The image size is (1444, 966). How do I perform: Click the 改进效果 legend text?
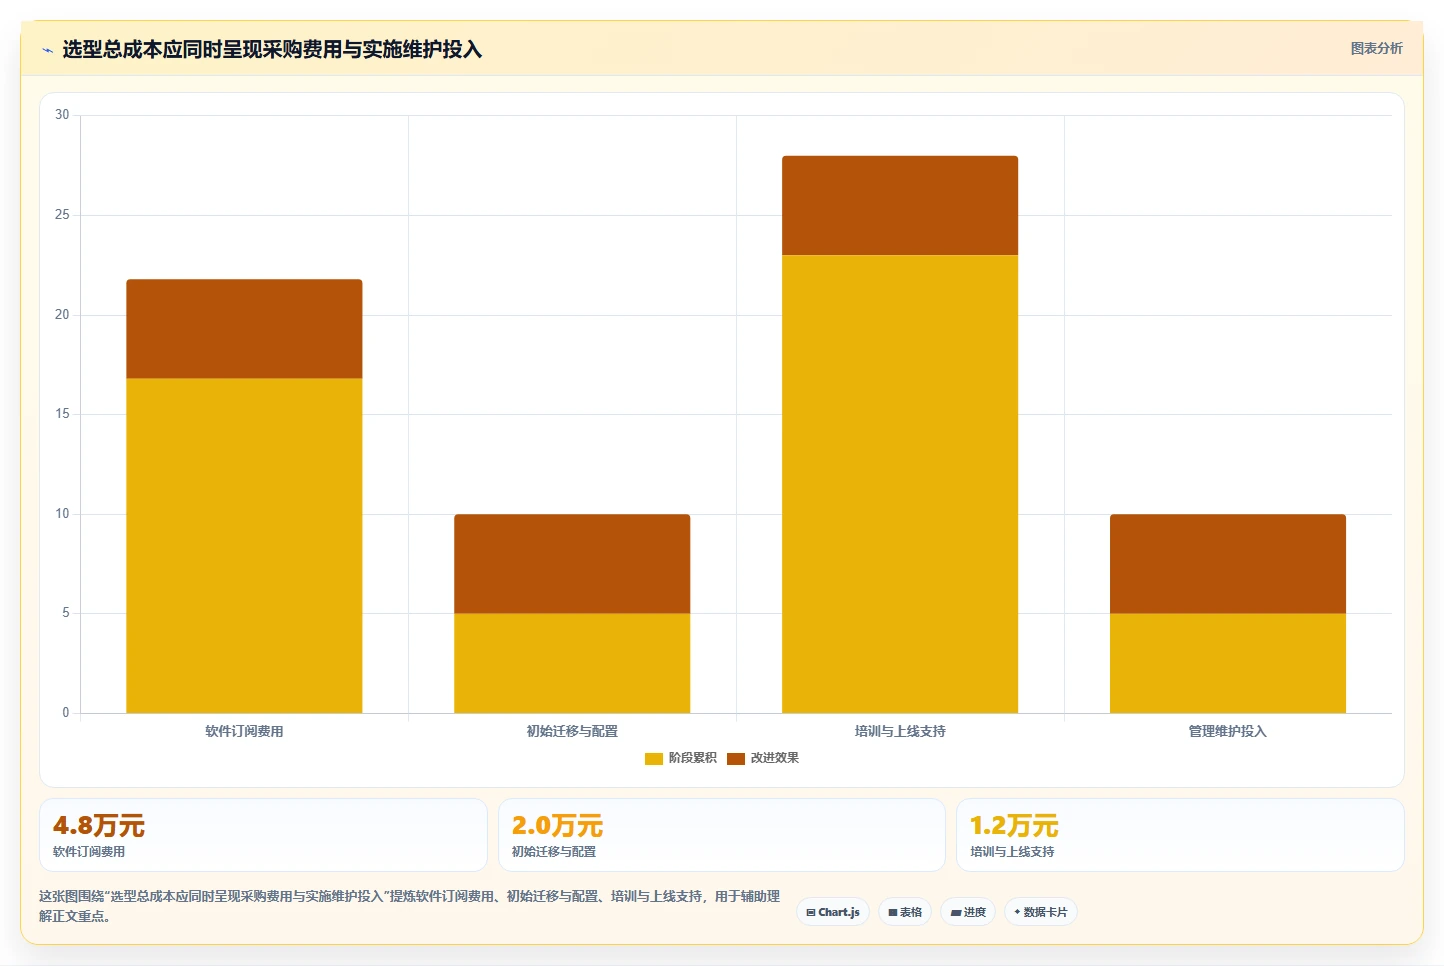[775, 758]
